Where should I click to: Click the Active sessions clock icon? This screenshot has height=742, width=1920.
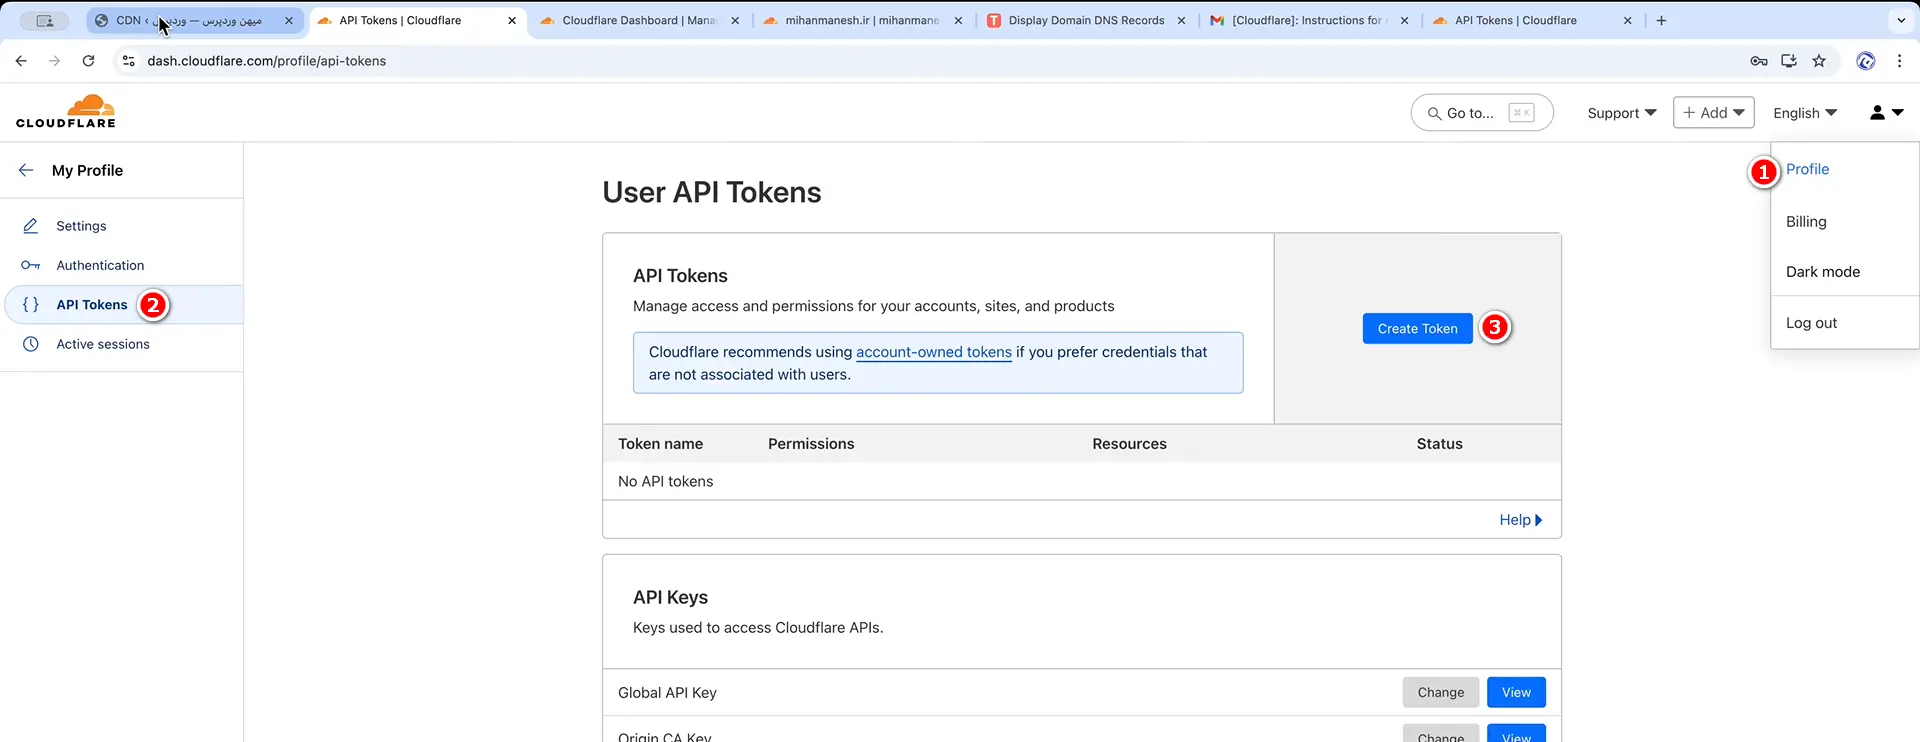pyautogui.click(x=31, y=344)
